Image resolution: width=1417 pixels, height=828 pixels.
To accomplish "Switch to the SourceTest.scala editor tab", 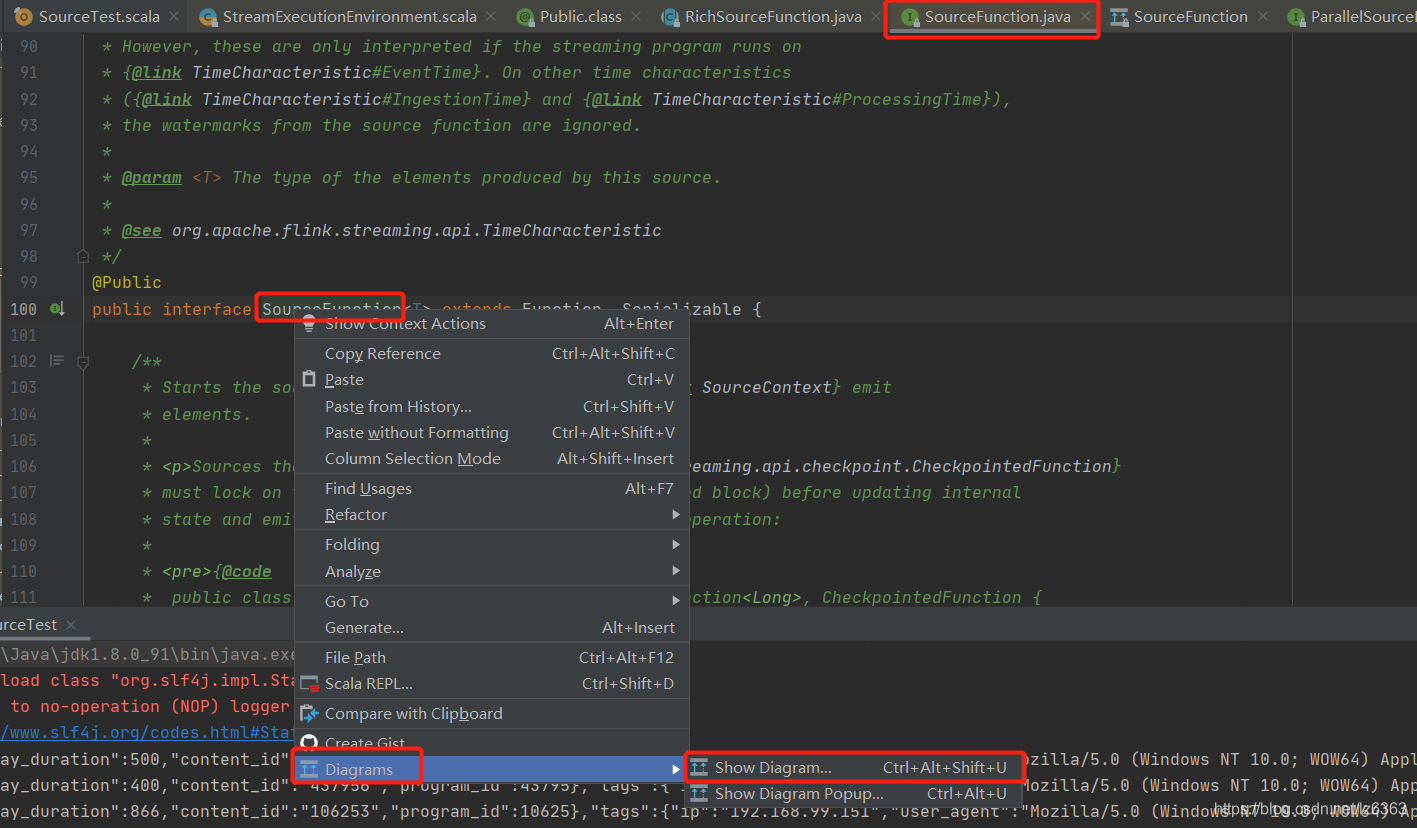I will [x=85, y=17].
